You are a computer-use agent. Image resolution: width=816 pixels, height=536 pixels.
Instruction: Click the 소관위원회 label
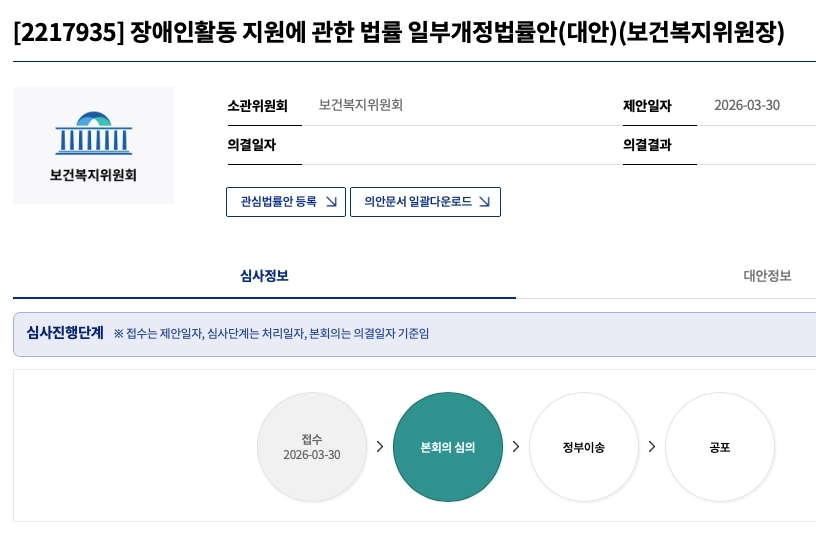(258, 106)
